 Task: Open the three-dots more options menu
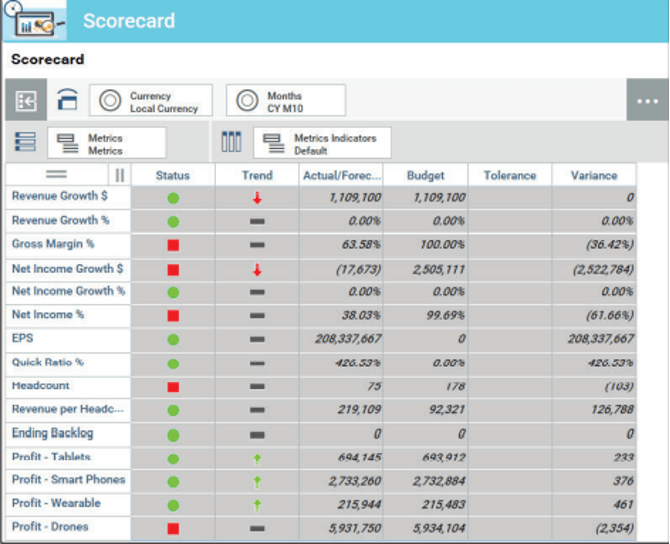click(x=647, y=101)
